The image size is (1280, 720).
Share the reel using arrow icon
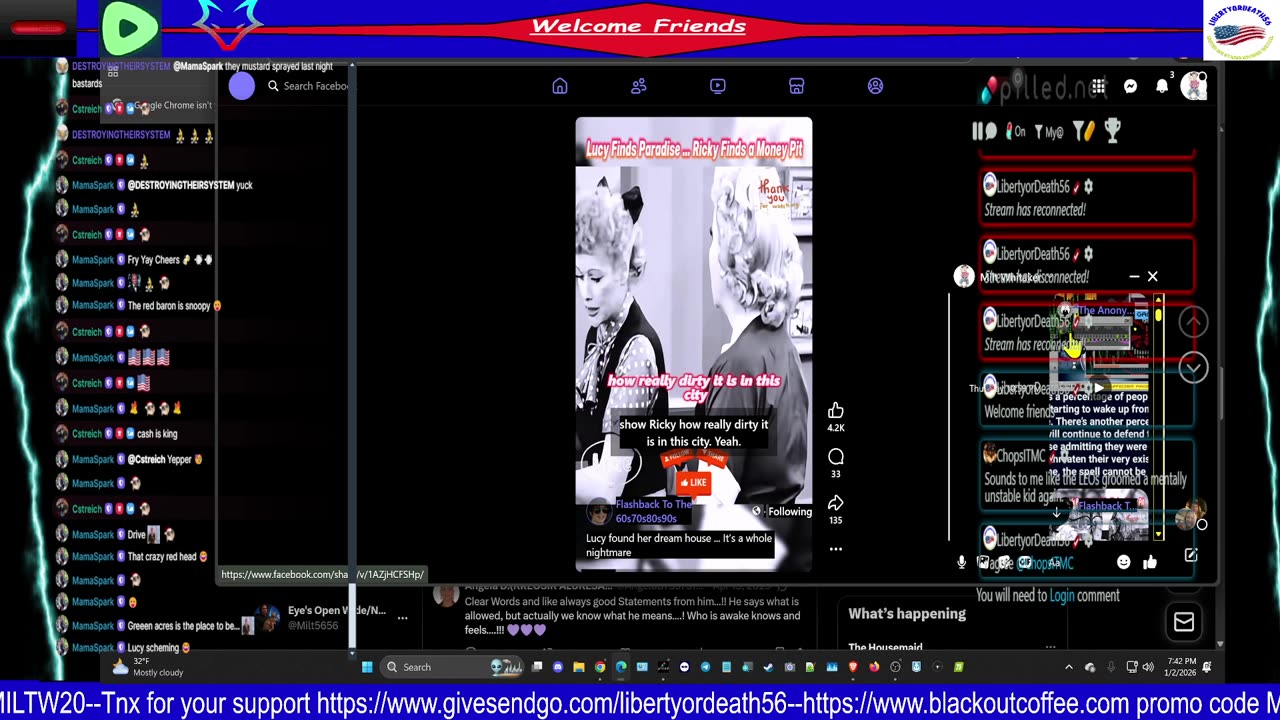pyautogui.click(x=836, y=503)
